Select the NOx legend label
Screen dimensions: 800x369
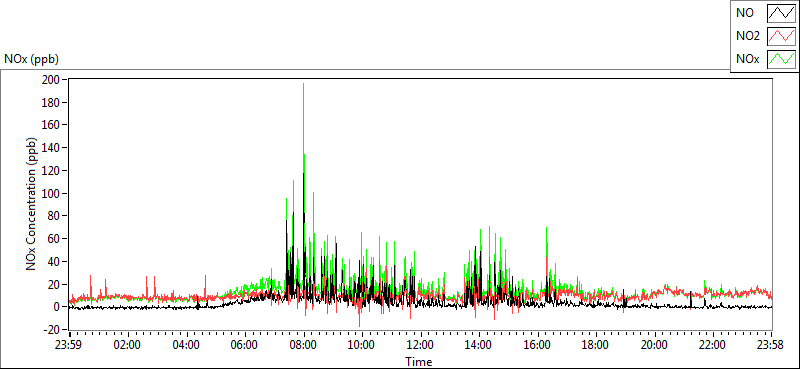point(747,60)
